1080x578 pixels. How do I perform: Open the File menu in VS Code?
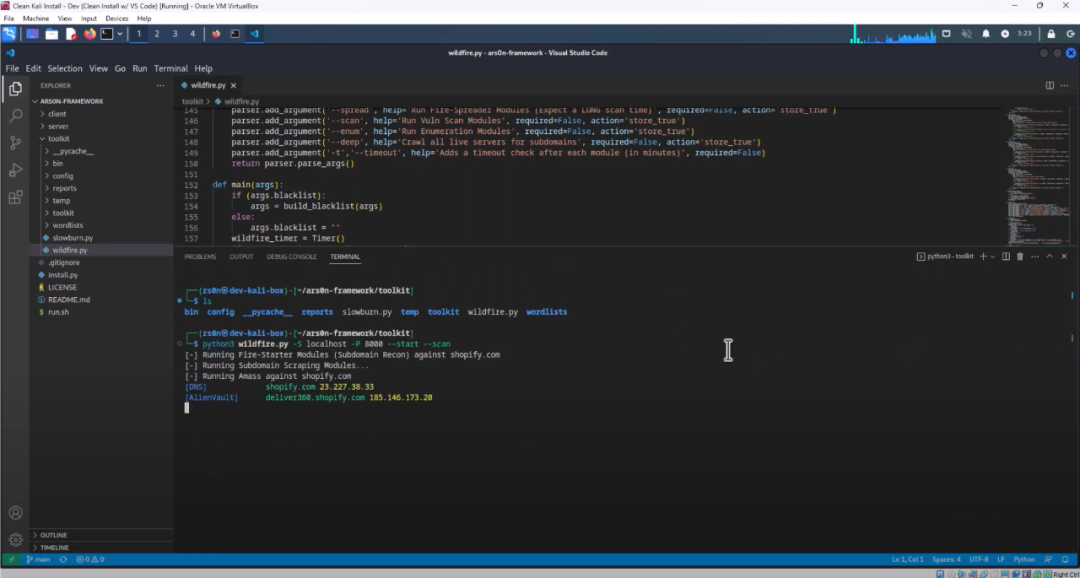coord(12,68)
